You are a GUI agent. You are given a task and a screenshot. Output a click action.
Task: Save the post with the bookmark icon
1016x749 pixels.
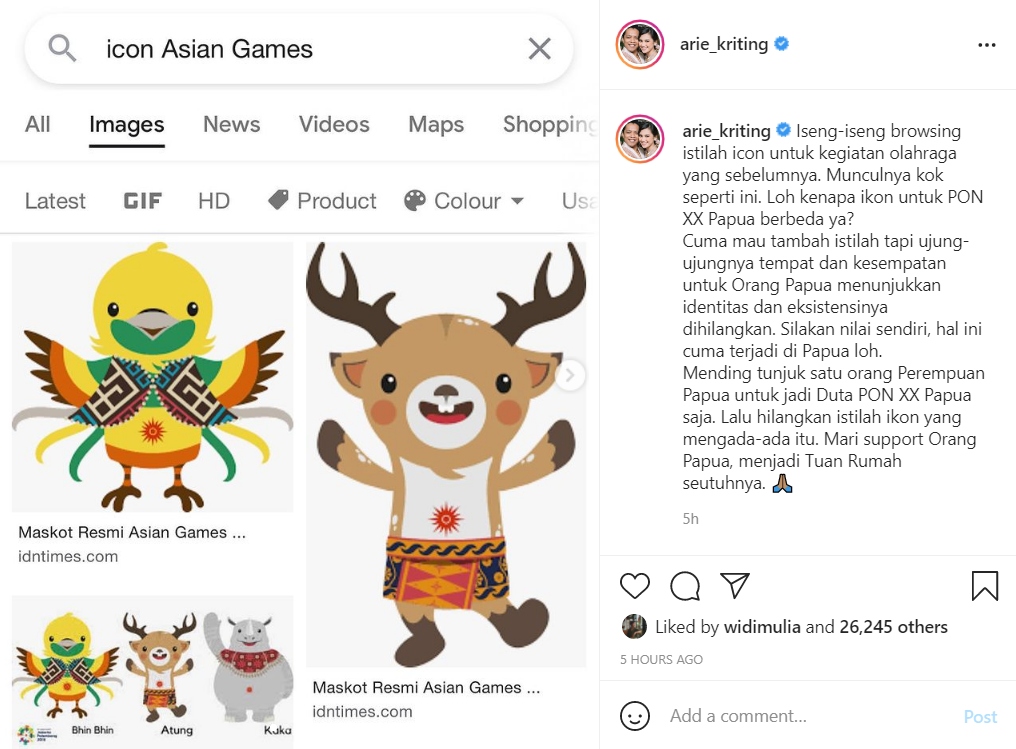[984, 586]
